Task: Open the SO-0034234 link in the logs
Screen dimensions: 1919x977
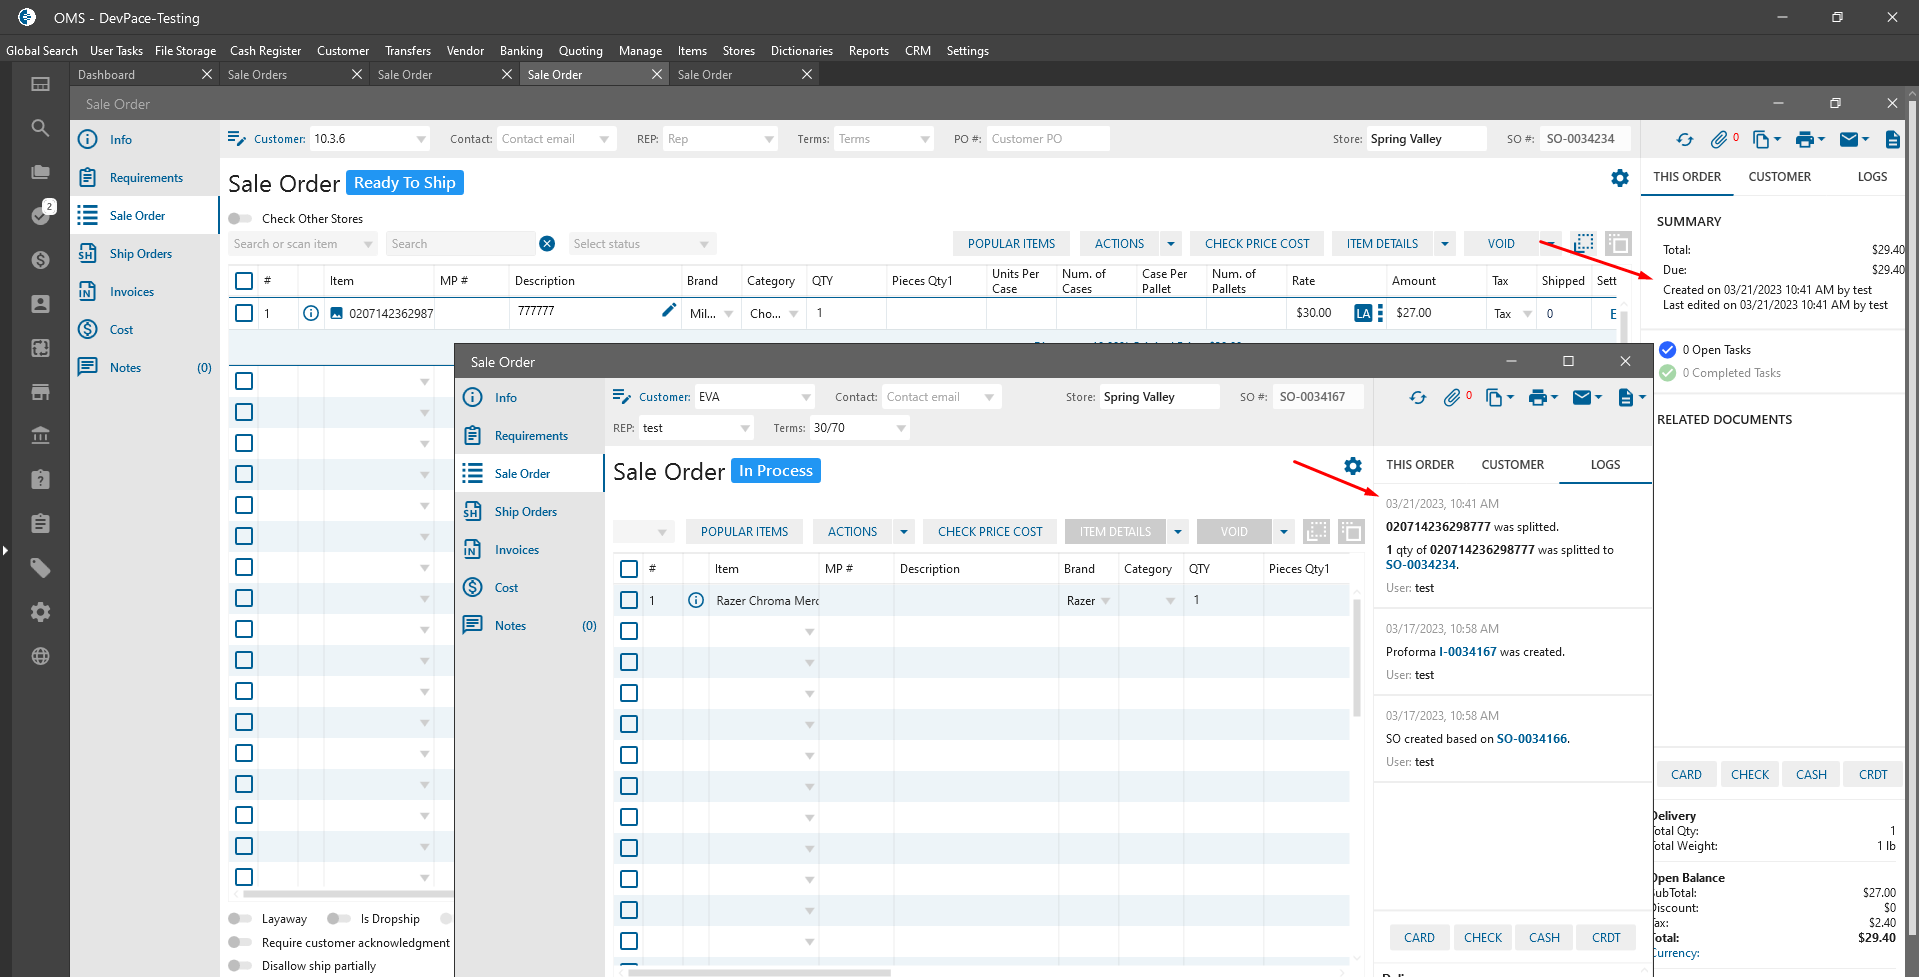Action: point(1420,565)
